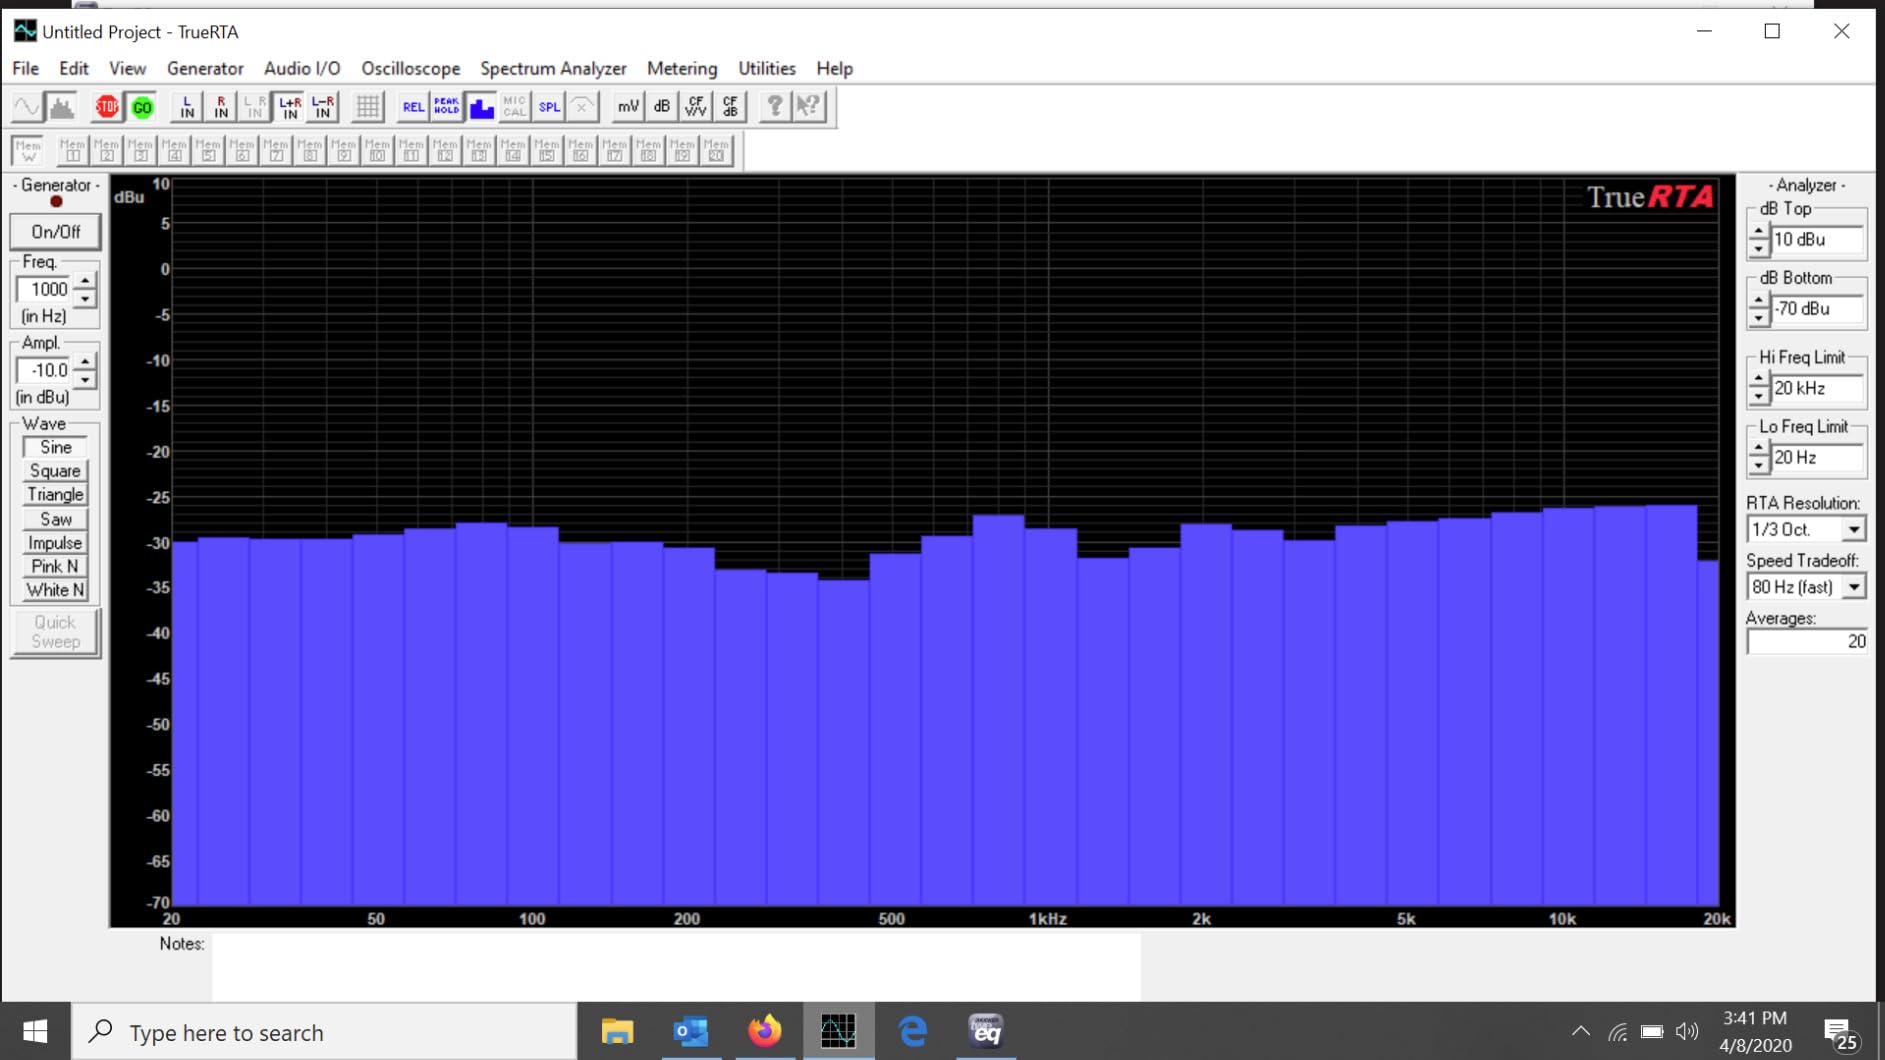This screenshot has height=1060, width=1885.
Task: Enable the REL relative mode icon
Action: 412,107
